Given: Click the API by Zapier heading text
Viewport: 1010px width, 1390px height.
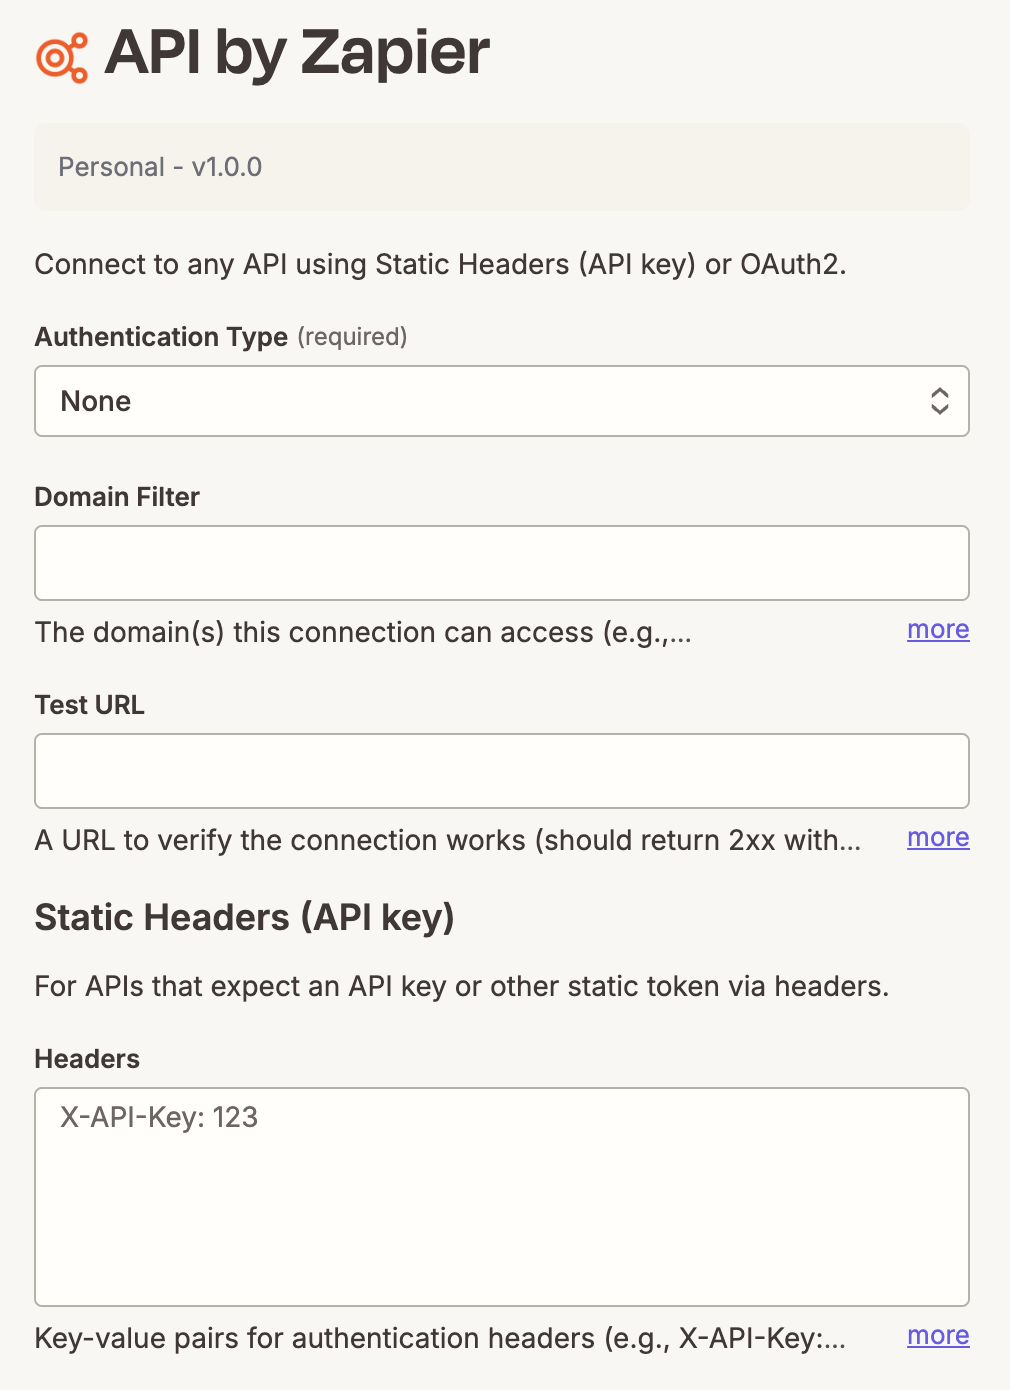Looking at the screenshot, I should pyautogui.click(x=297, y=53).
